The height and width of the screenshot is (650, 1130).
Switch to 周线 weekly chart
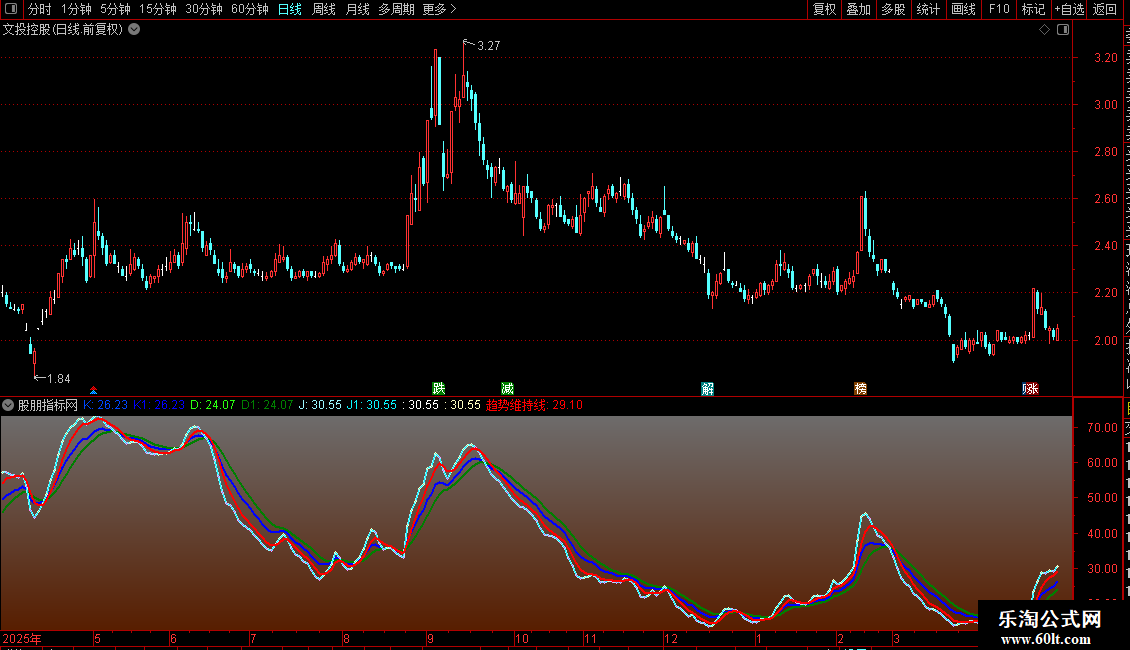tap(324, 9)
